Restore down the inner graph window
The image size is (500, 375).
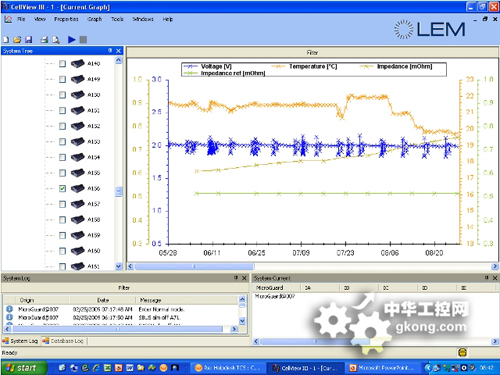click(485, 19)
